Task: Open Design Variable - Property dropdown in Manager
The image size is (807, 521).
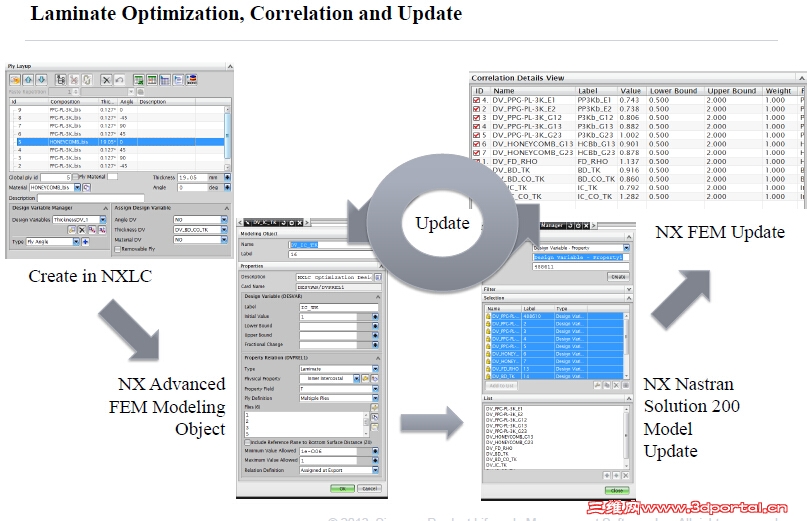Action: click(x=626, y=248)
